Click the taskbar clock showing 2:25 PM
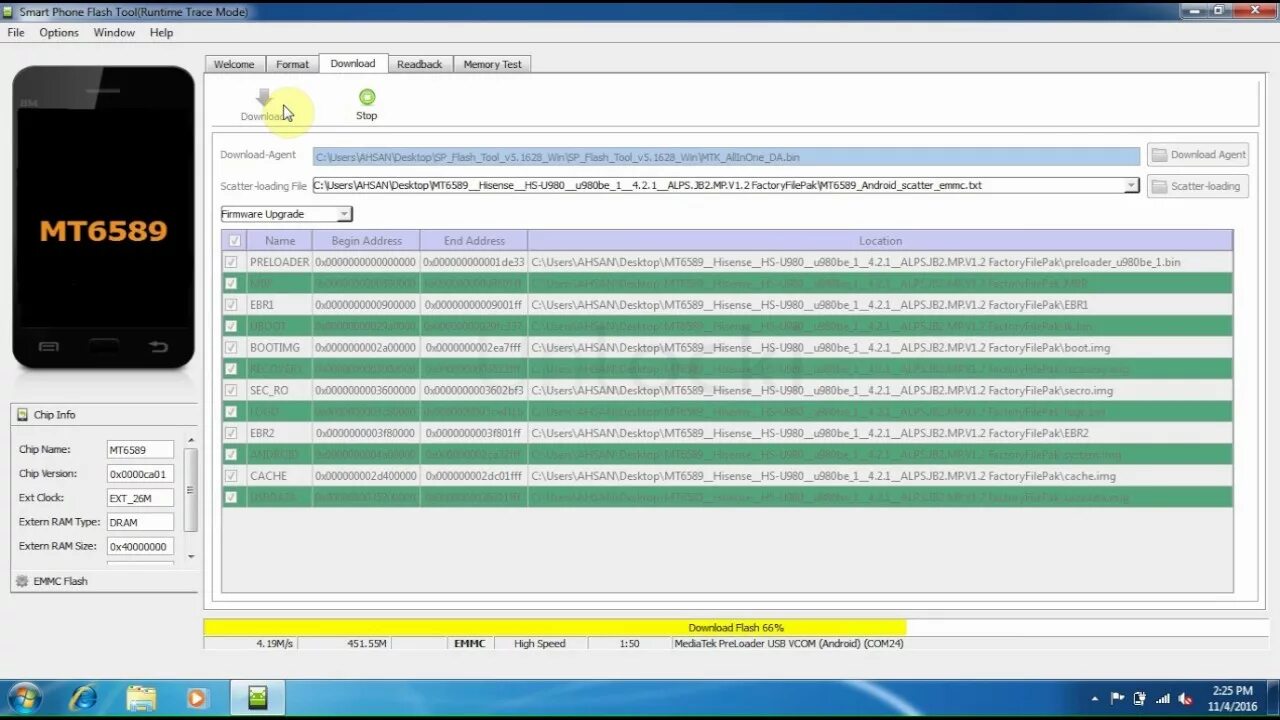Screen dimensions: 1280x720 coord(1232,698)
